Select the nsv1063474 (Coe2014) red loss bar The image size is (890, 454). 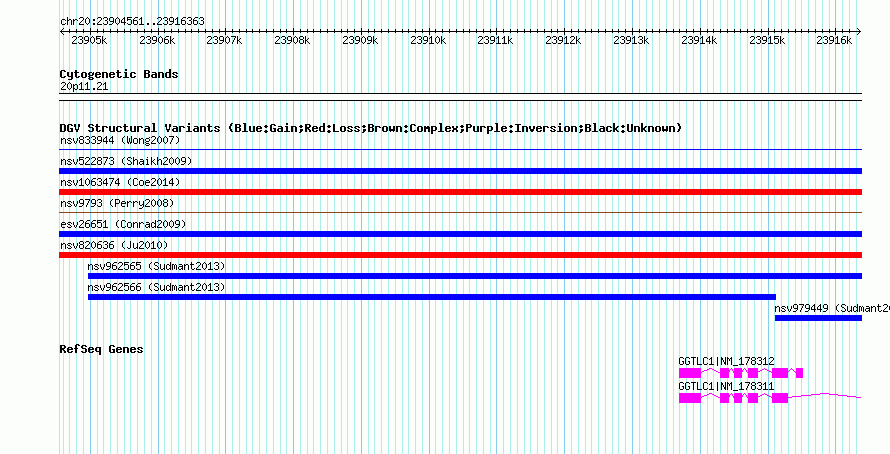[460, 192]
